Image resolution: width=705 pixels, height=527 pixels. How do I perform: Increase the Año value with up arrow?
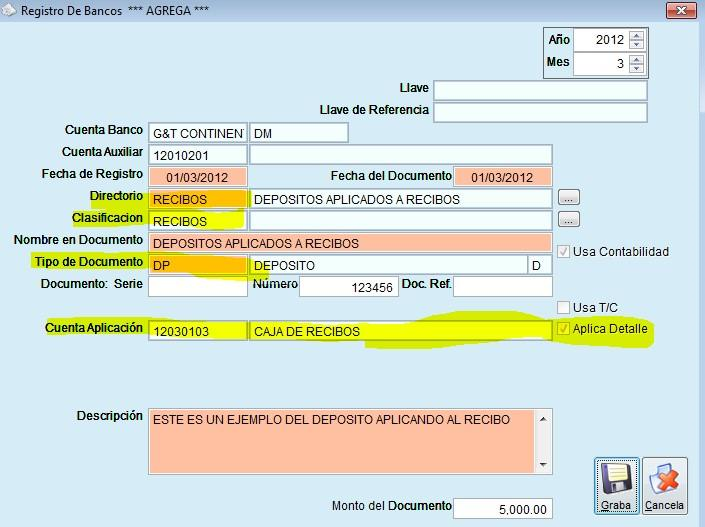coord(636,35)
